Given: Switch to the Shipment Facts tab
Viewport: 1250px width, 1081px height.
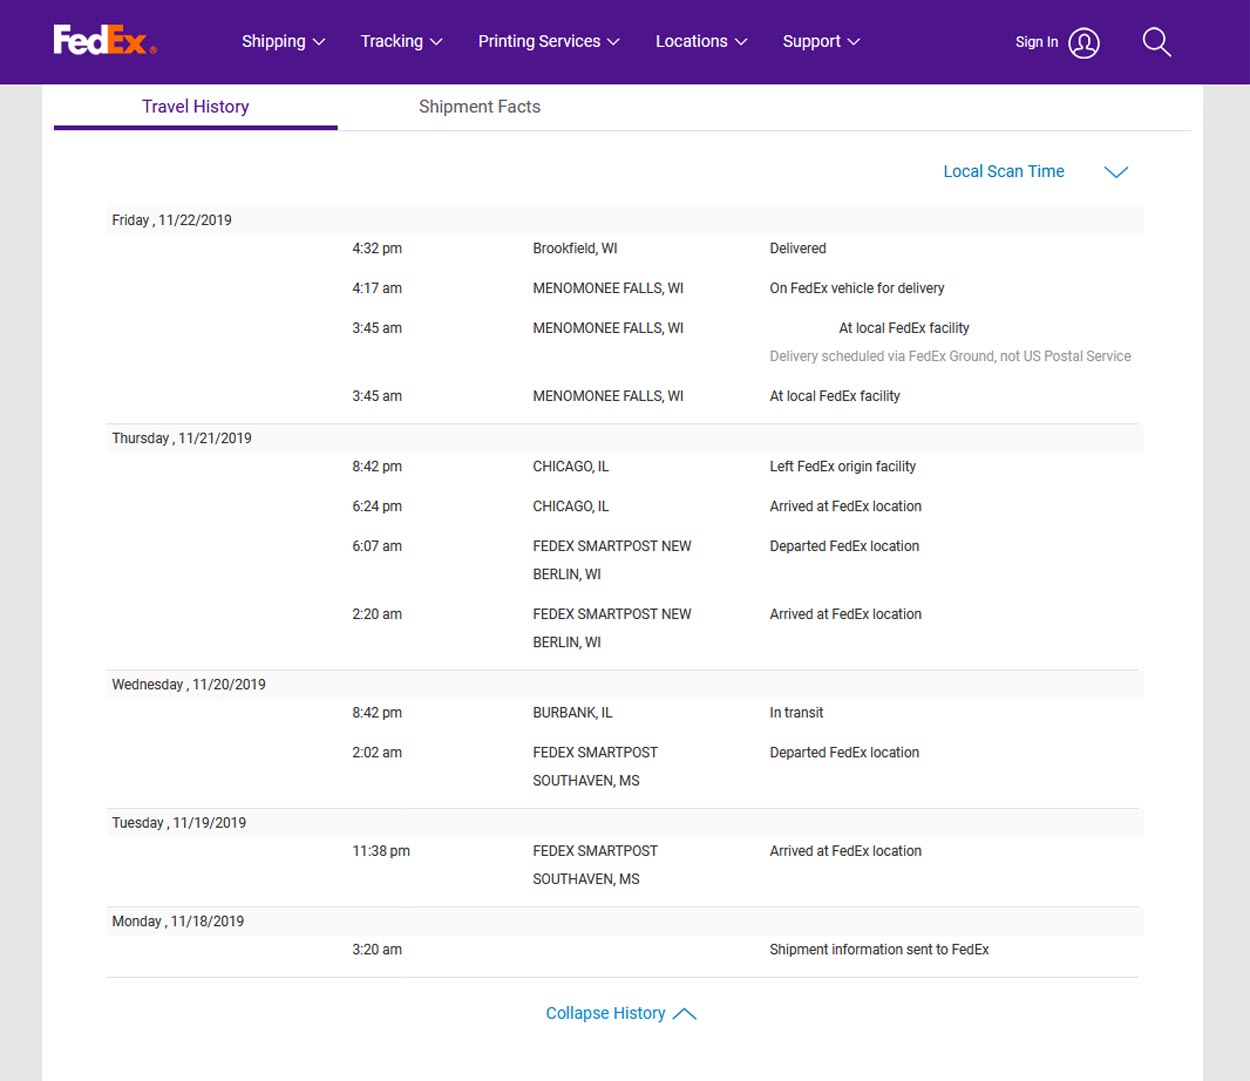Looking at the screenshot, I should [x=479, y=107].
